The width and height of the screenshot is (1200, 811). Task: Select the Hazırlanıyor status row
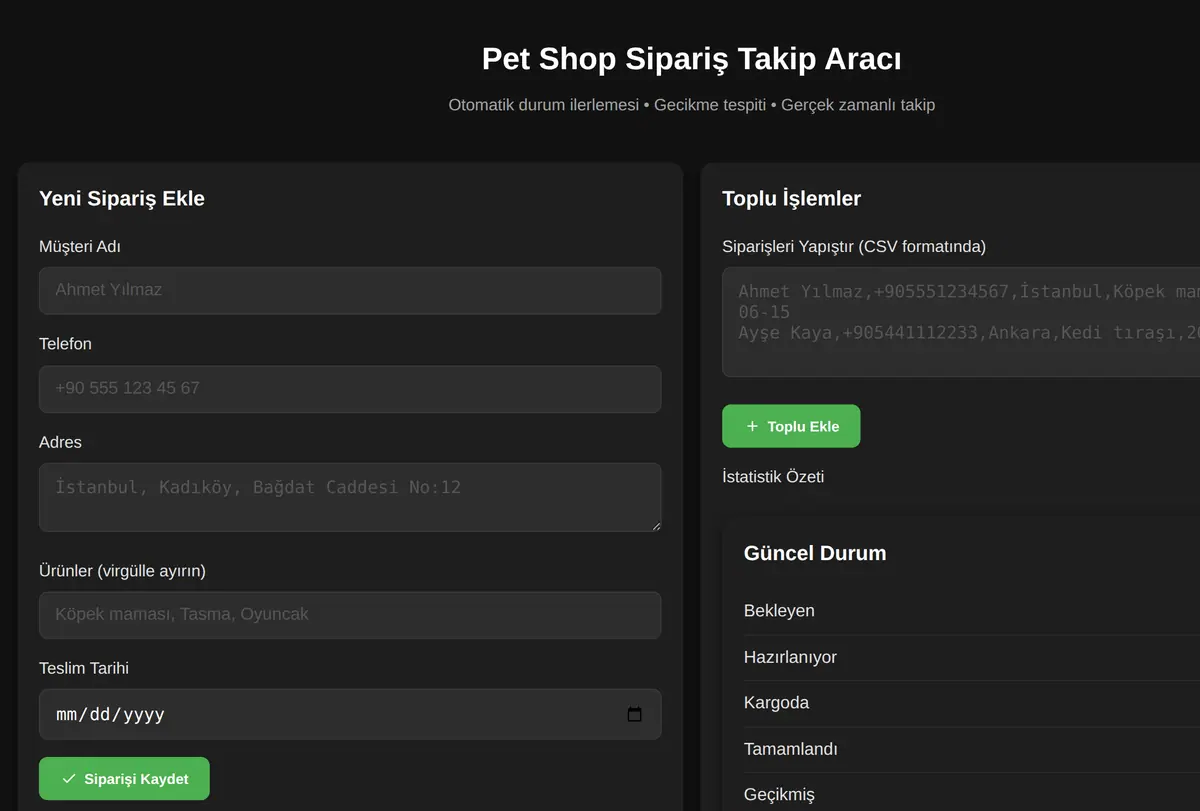972,657
